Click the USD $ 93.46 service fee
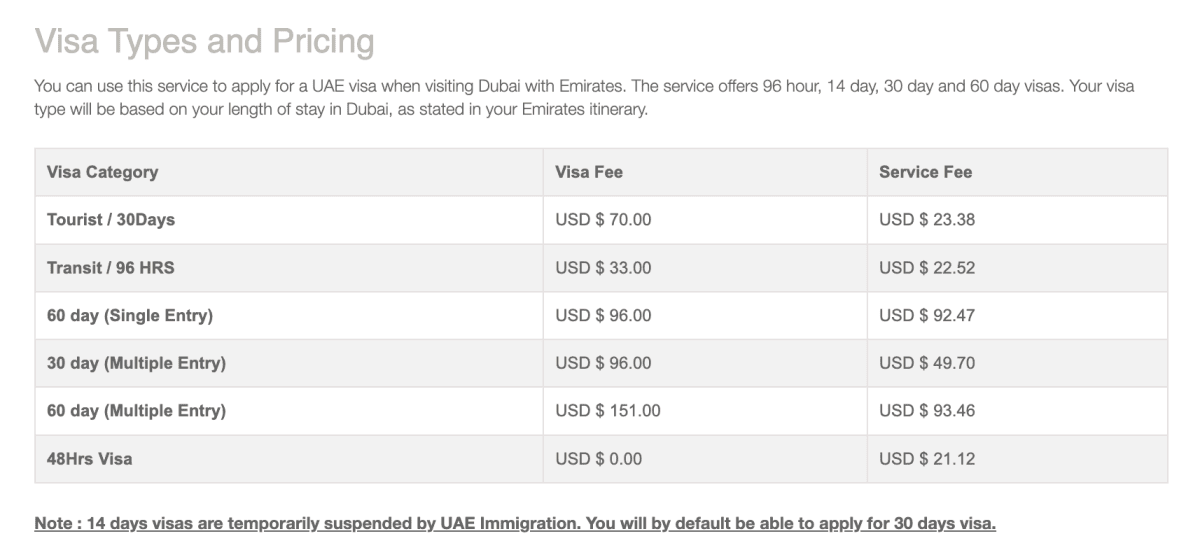The width and height of the screenshot is (1200, 550). pos(927,411)
